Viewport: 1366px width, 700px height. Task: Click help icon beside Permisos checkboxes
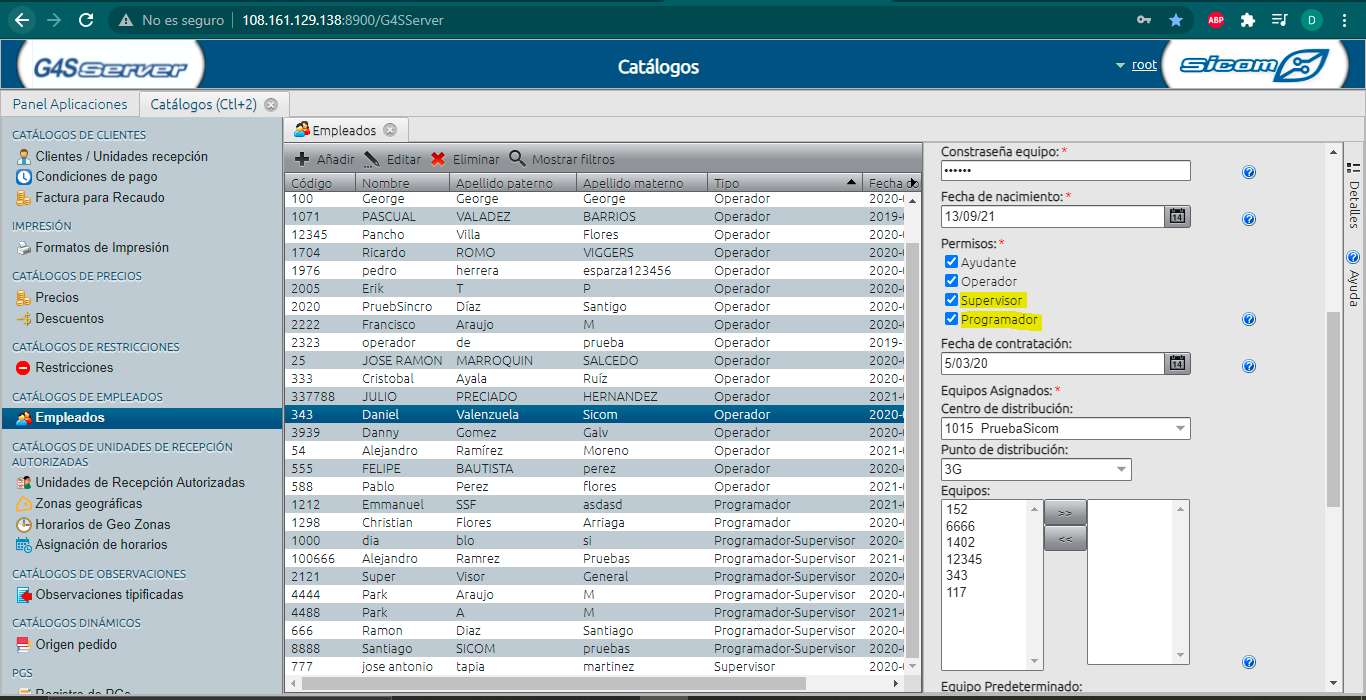[x=1249, y=320]
